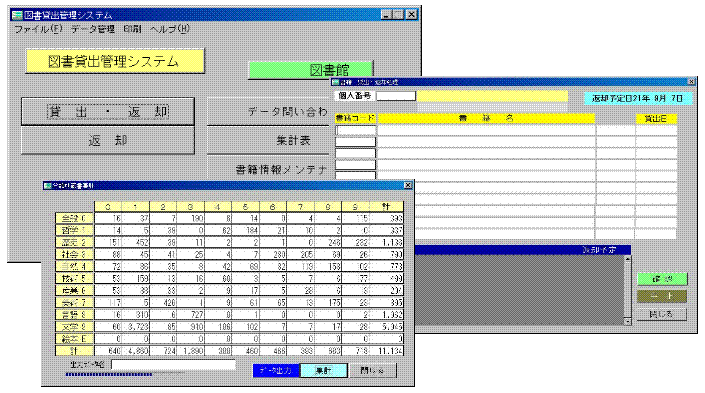Click the green 図書館 label
This screenshot has width=705, height=393.
click(x=311, y=70)
